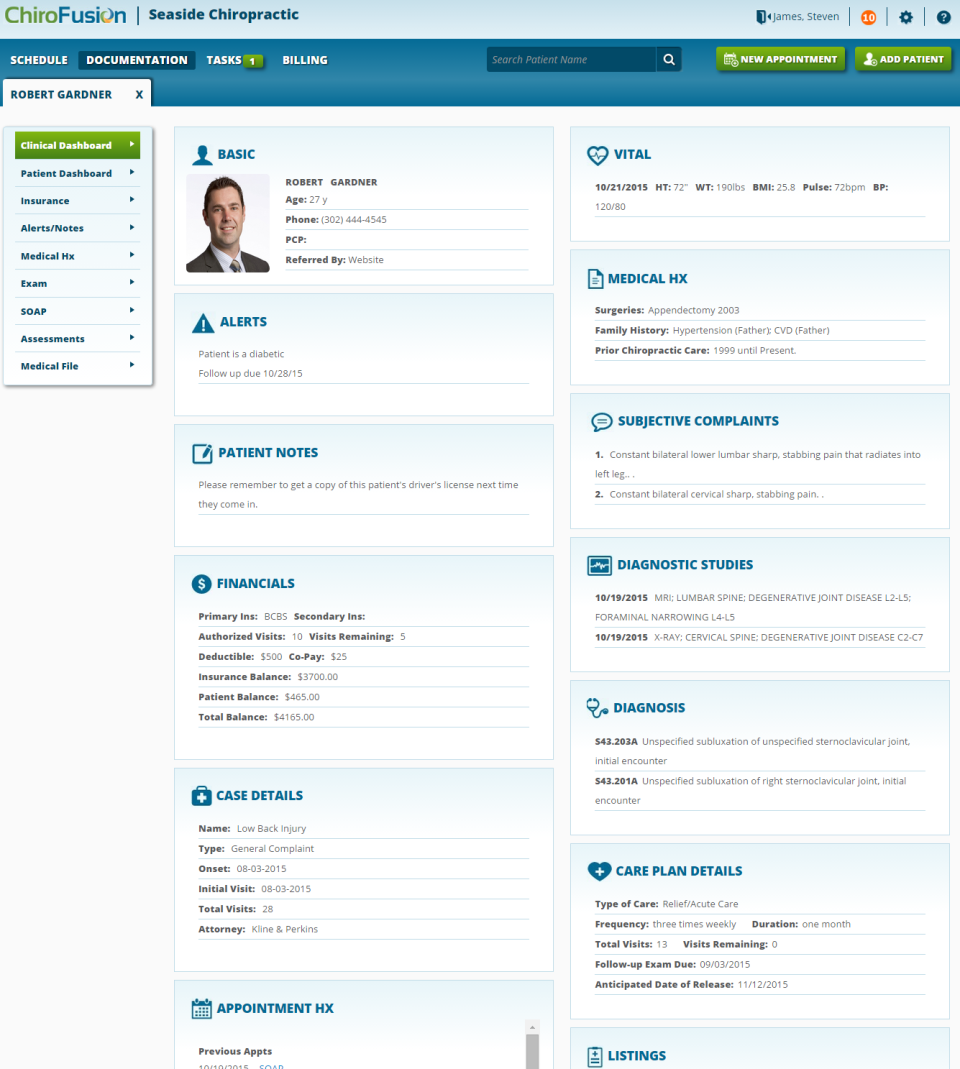Click the Add Patient button
Image resolution: width=960 pixels, height=1069 pixels.
[x=903, y=59]
